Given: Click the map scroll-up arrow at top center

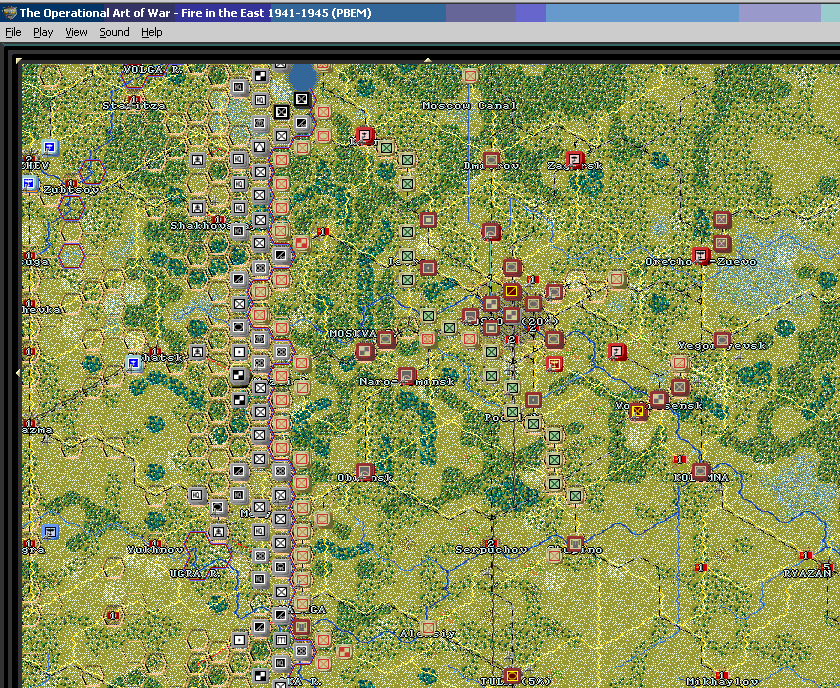Looking at the screenshot, I should [x=428, y=60].
